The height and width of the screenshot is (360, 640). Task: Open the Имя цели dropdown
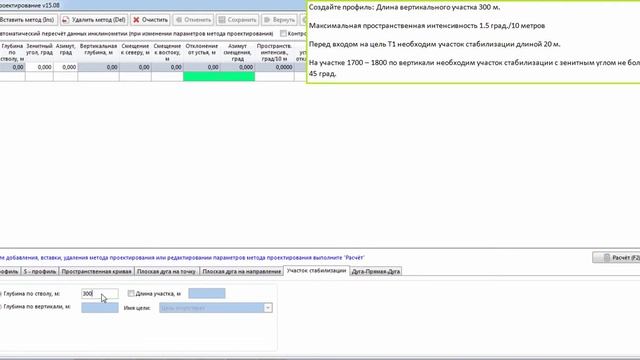pyautogui.click(x=268, y=308)
